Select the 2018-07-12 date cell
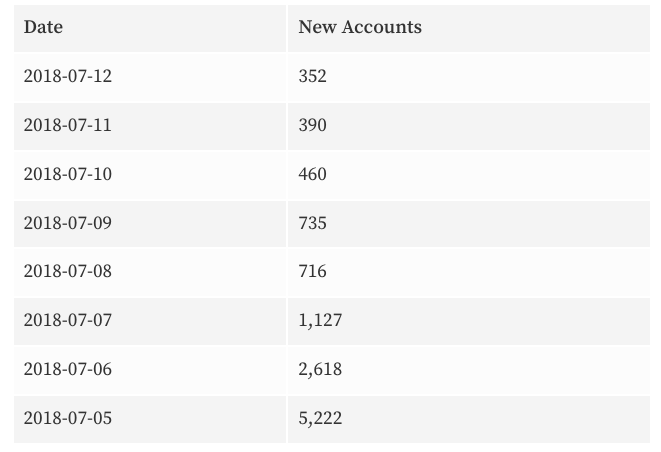This screenshot has width=661, height=452. tap(68, 76)
